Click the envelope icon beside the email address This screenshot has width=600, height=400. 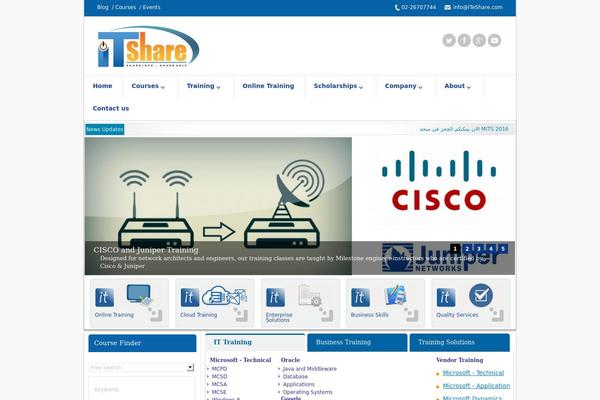447,7
